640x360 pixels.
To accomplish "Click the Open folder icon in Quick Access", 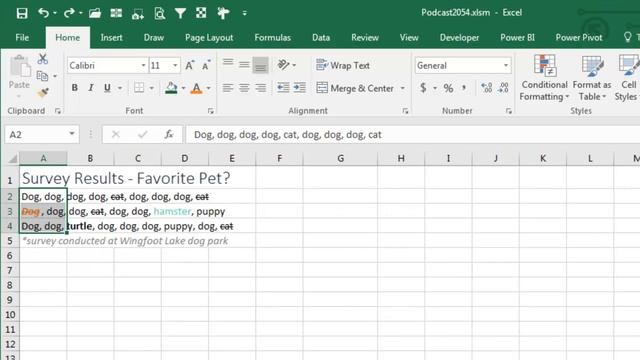I will click(x=95, y=13).
